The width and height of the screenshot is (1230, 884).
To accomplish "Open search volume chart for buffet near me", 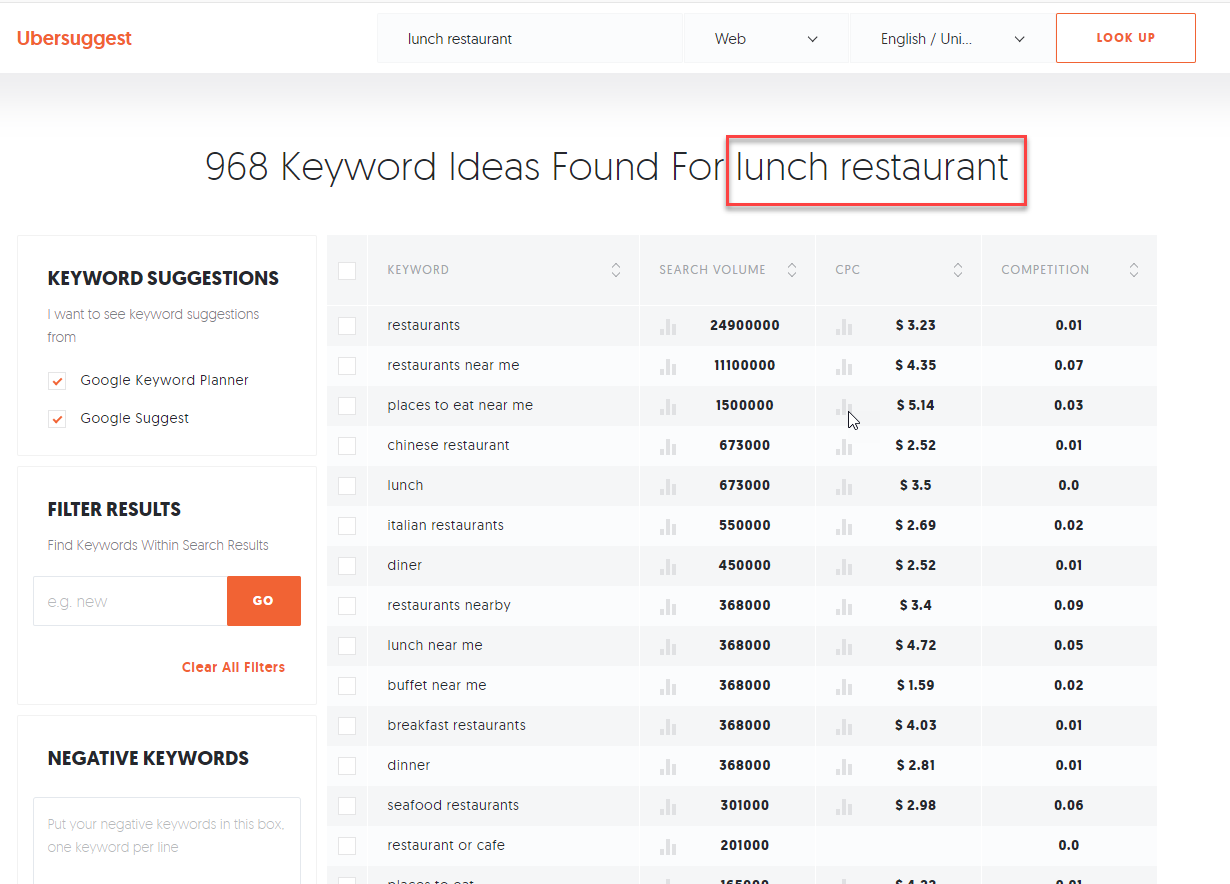I will 668,686.
